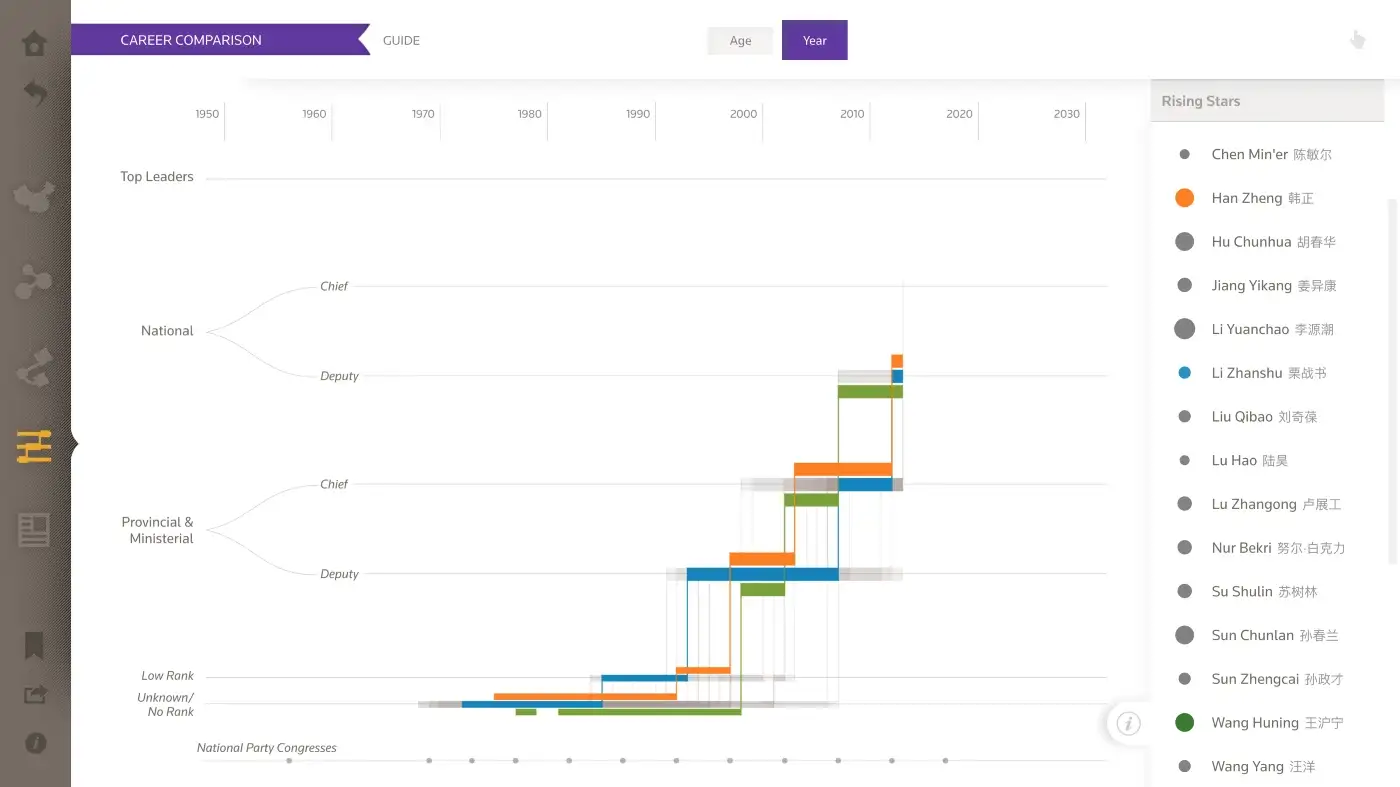Select Lu Zhangong in the list
The width and height of the screenshot is (1400, 787).
coord(1260,504)
